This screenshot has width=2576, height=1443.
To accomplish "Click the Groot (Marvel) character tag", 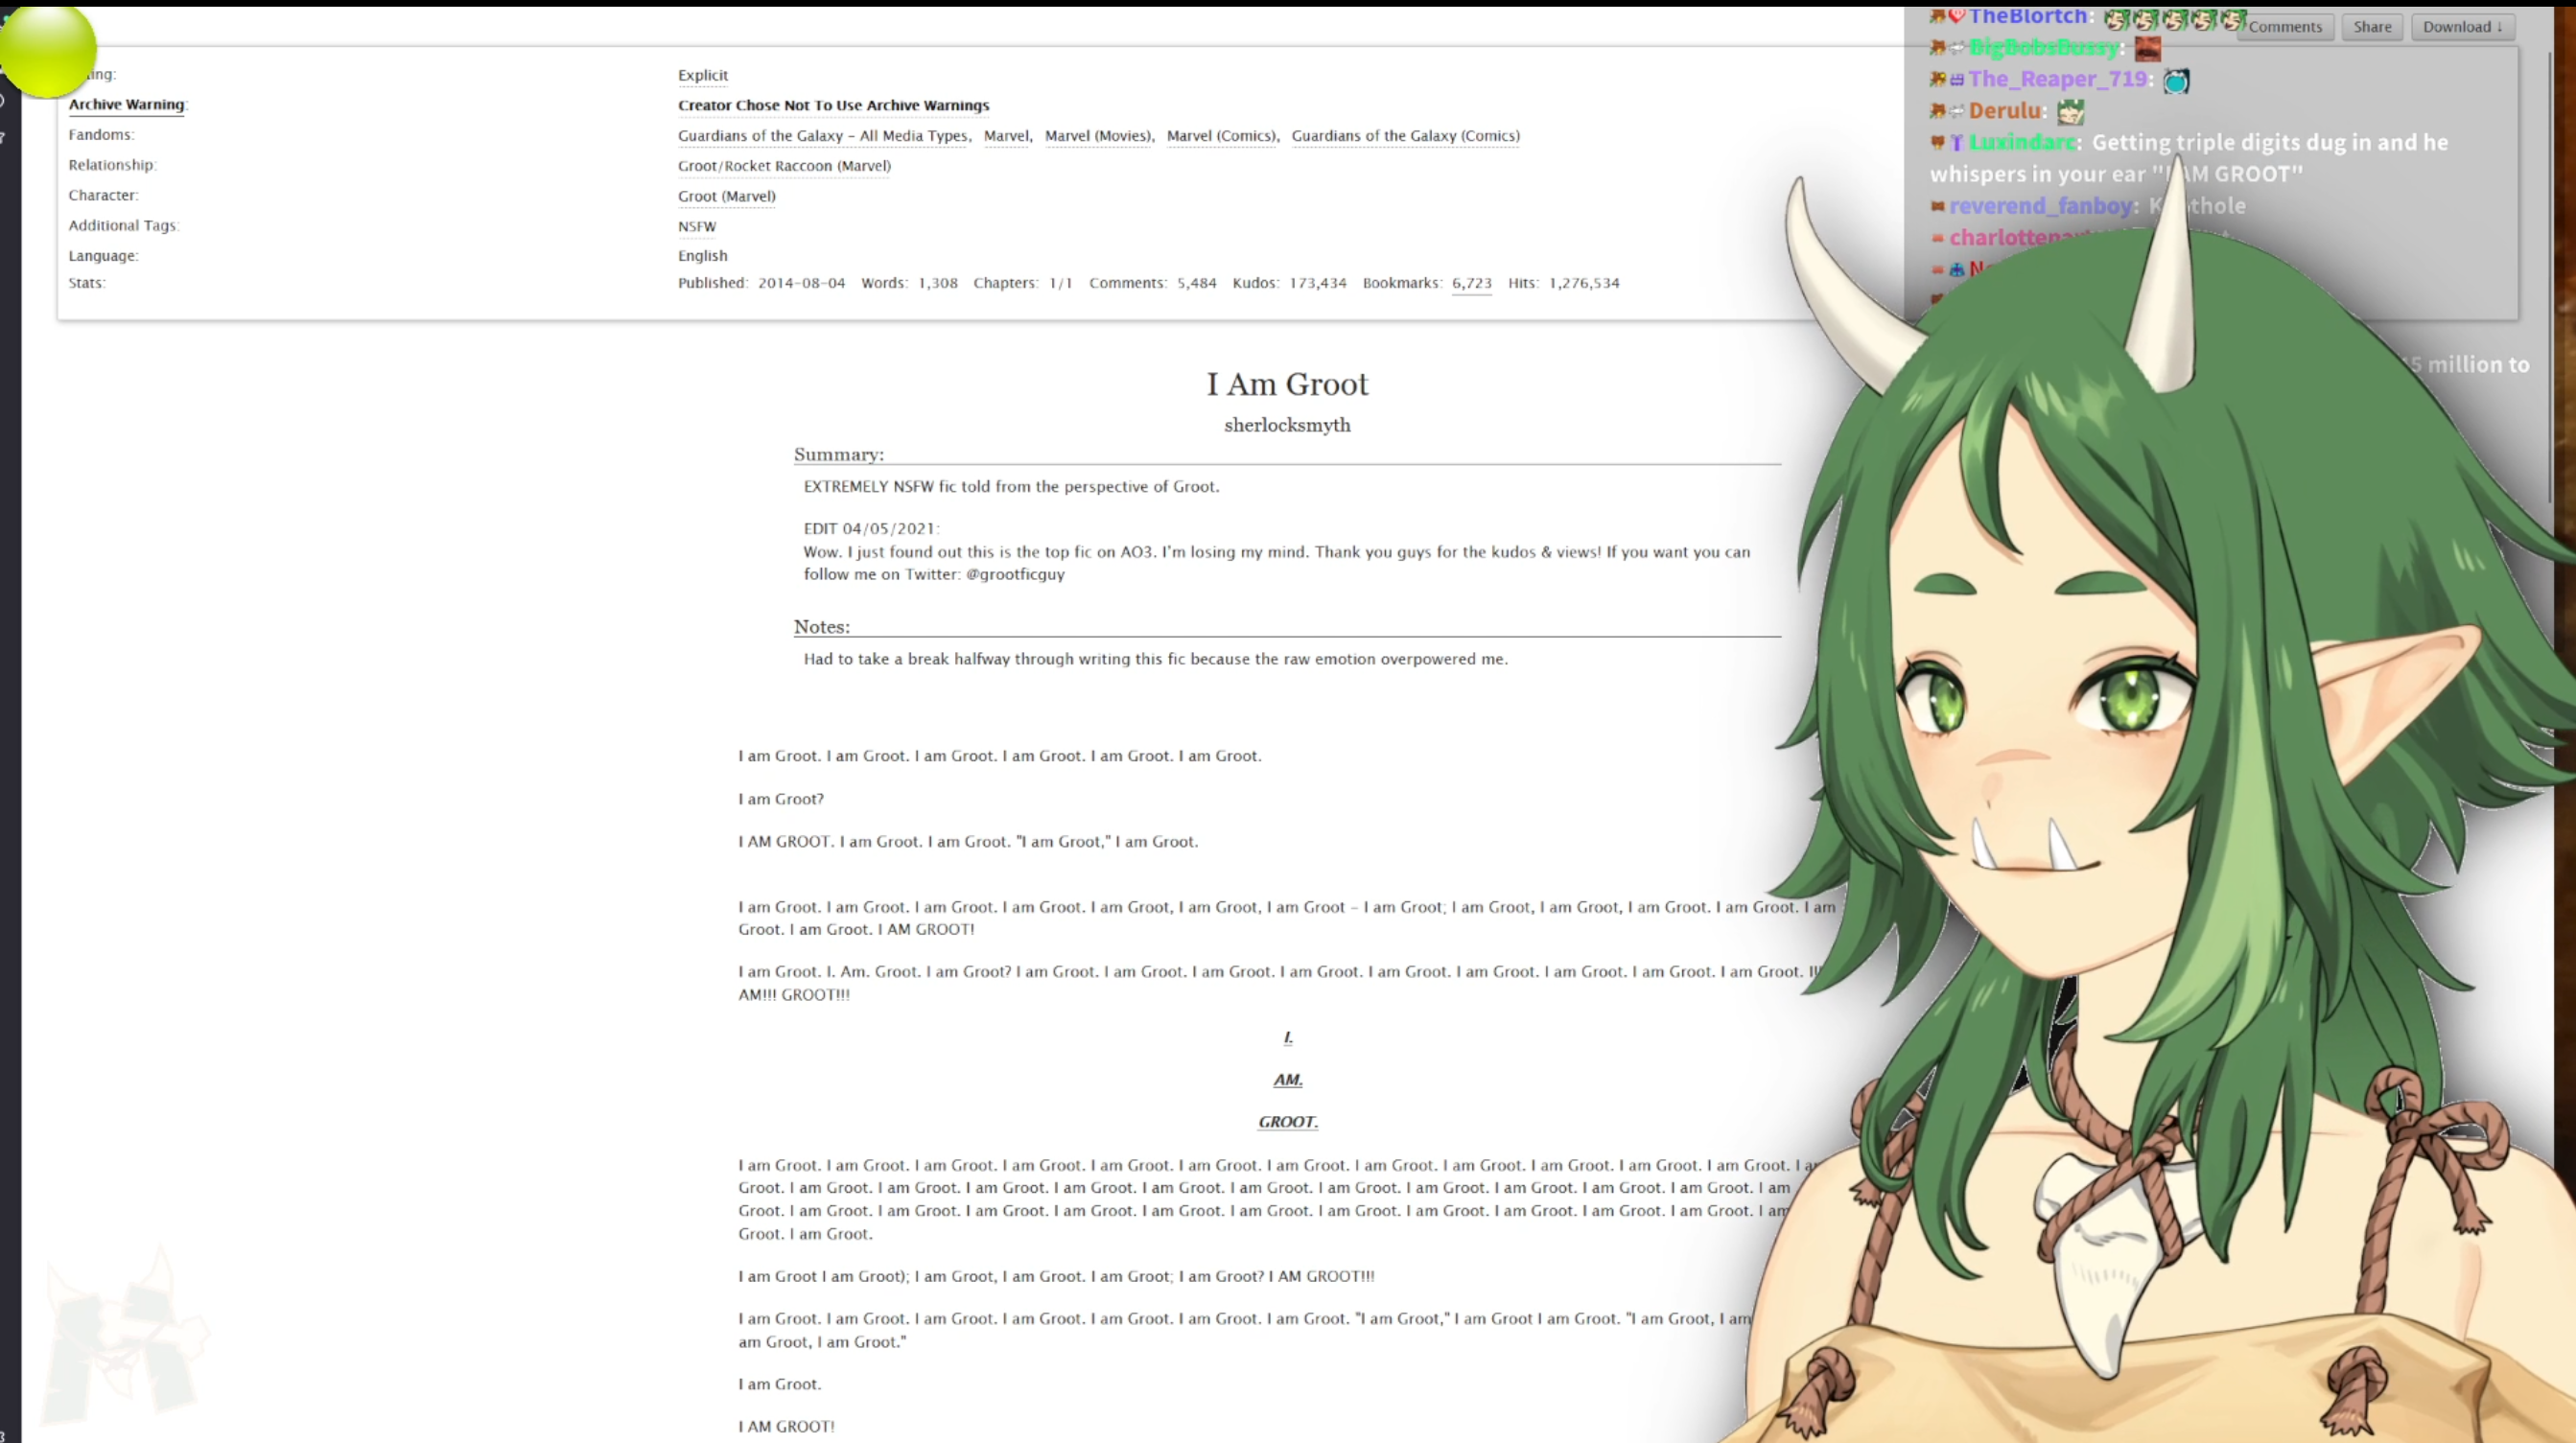I will click(x=726, y=196).
